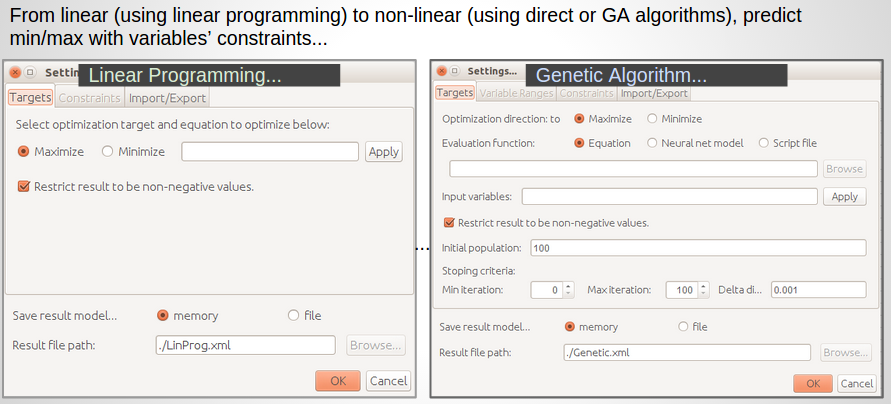Close the Genetic Algorithm settings window
Image resolution: width=891 pixels, height=404 pixels.
tap(441, 71)
